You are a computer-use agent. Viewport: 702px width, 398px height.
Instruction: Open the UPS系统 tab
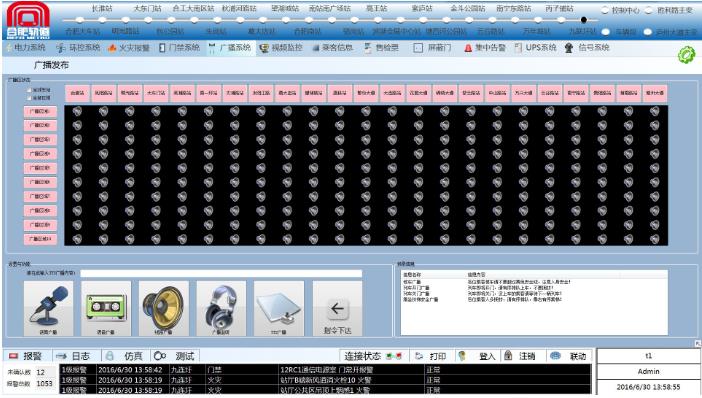(x=535, y=47)
